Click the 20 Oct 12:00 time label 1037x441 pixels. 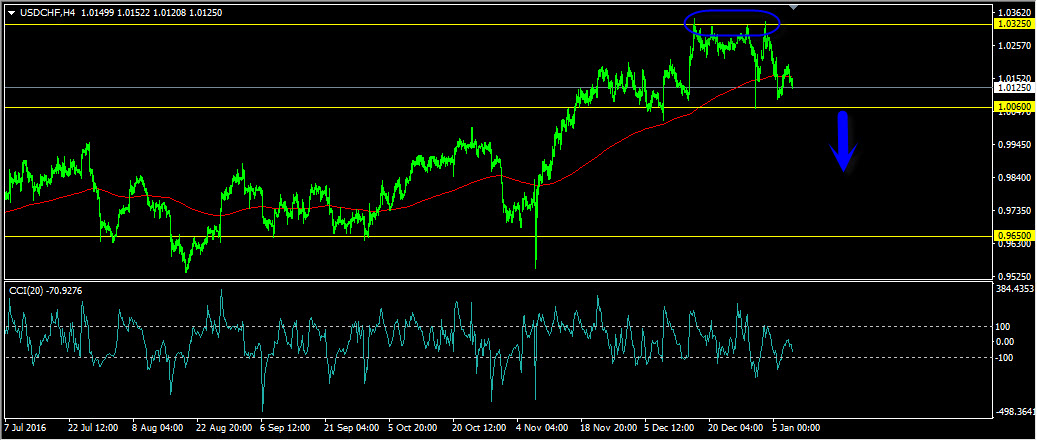(478, 428)
